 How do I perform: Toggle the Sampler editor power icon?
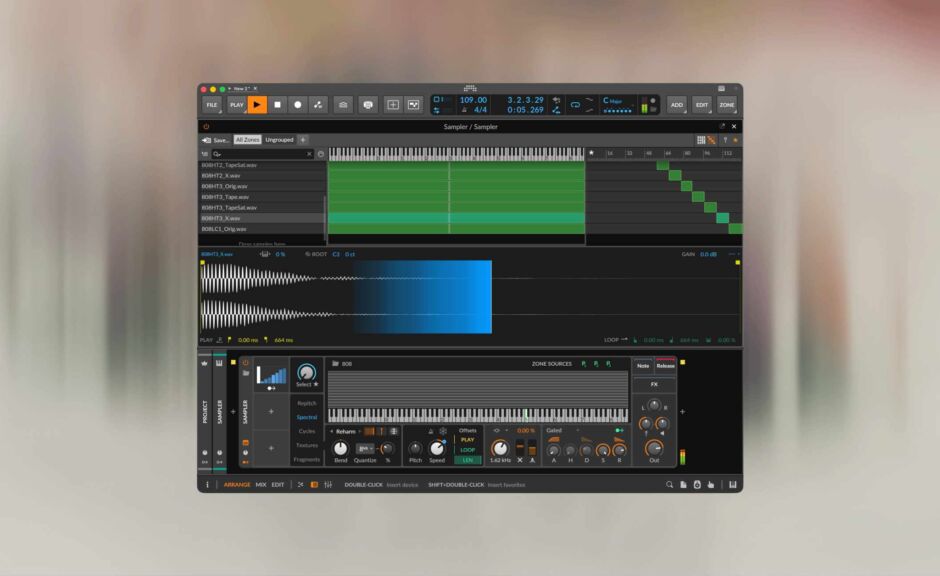(206, 126)
